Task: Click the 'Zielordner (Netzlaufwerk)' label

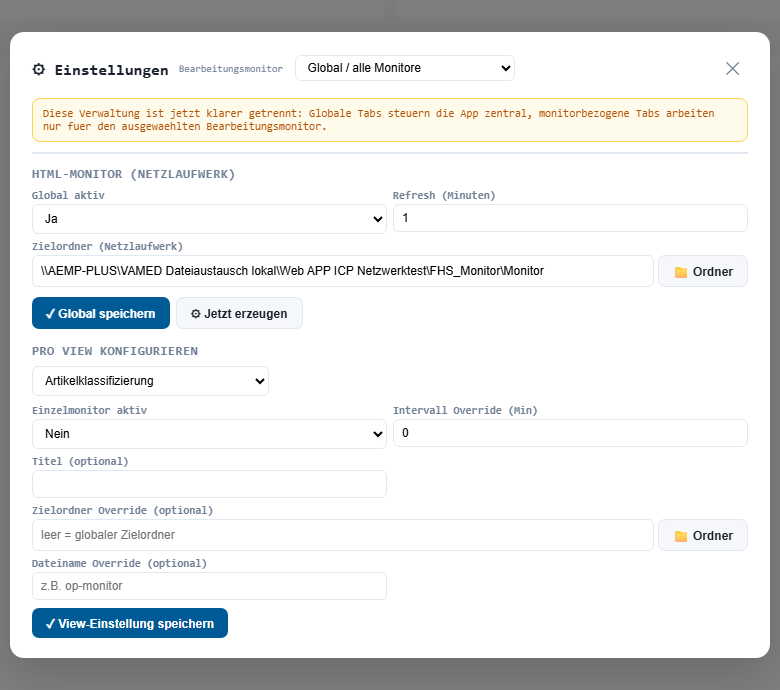Action: pos(107,246)
